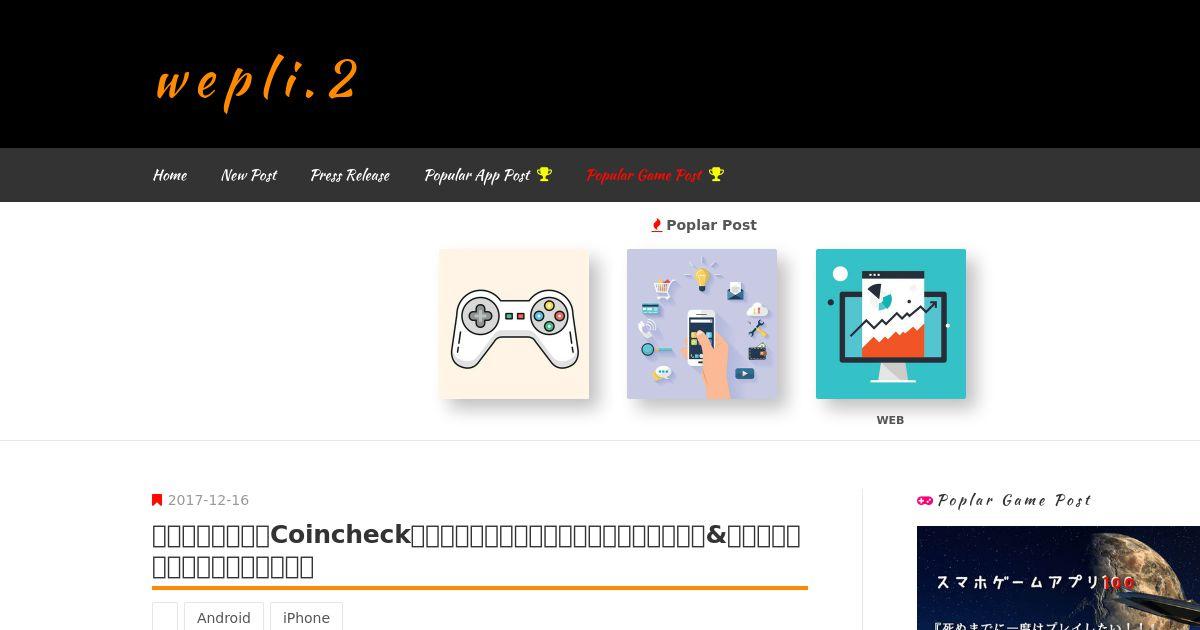Click the WEB label under the thumbnail

(x=890, y=420)
